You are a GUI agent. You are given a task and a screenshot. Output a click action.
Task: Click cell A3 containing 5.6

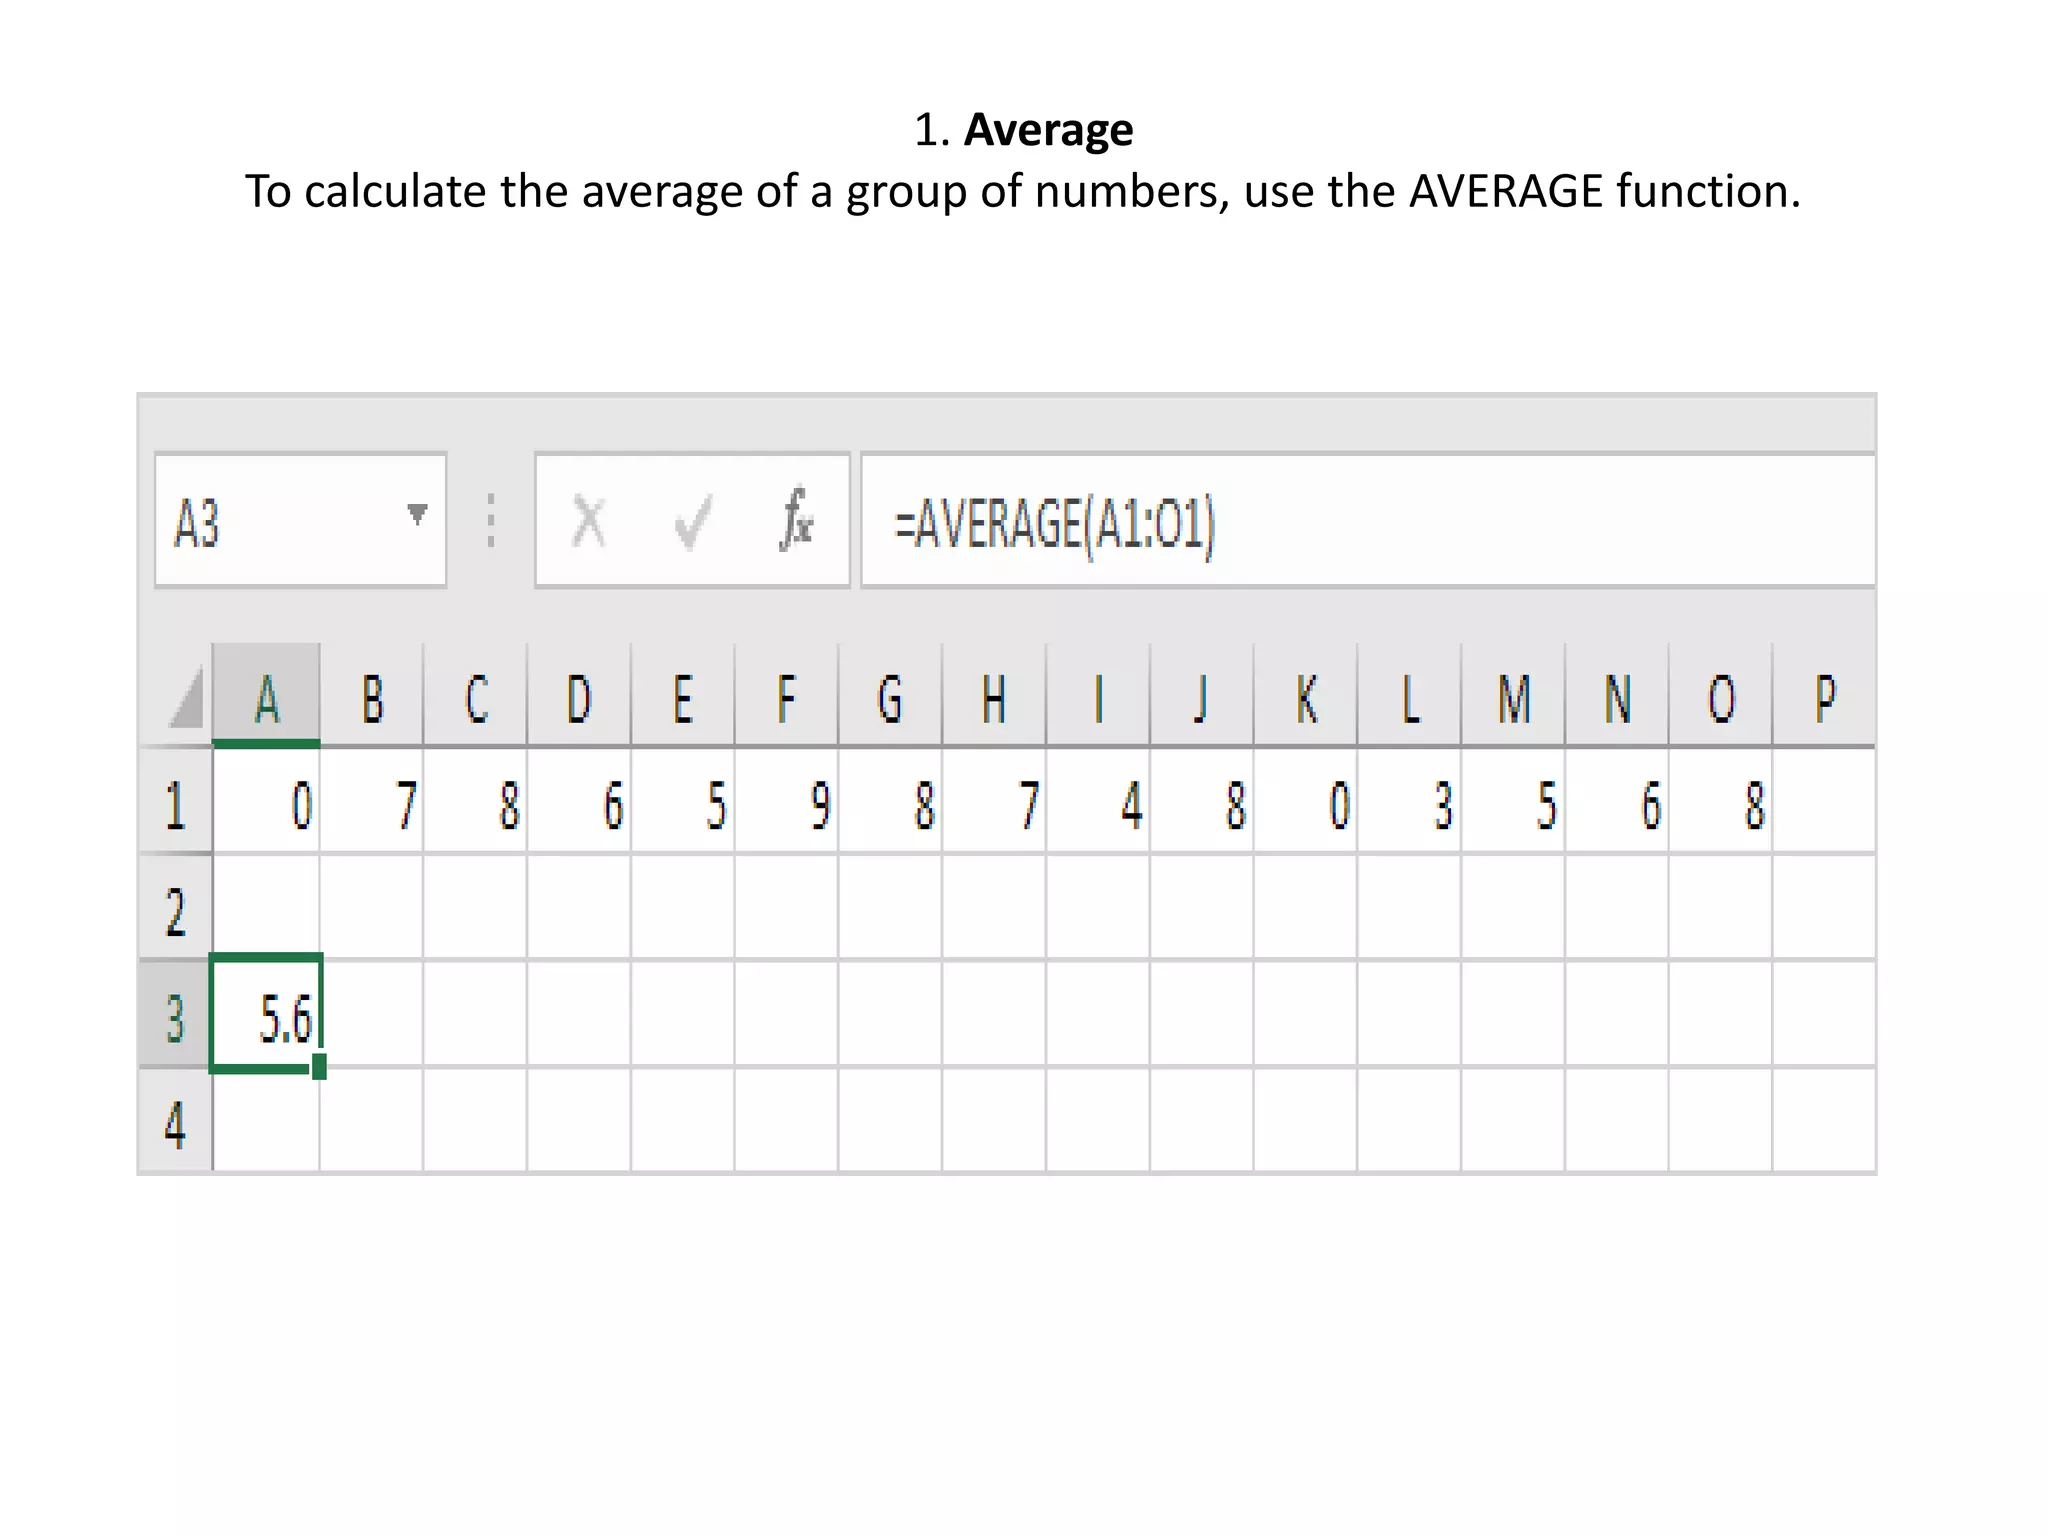tap(266, 1015)
